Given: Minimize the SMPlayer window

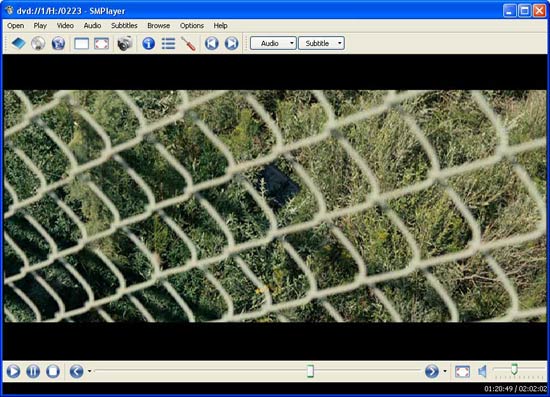Looking at the screenshot, I should coord(509,11).
